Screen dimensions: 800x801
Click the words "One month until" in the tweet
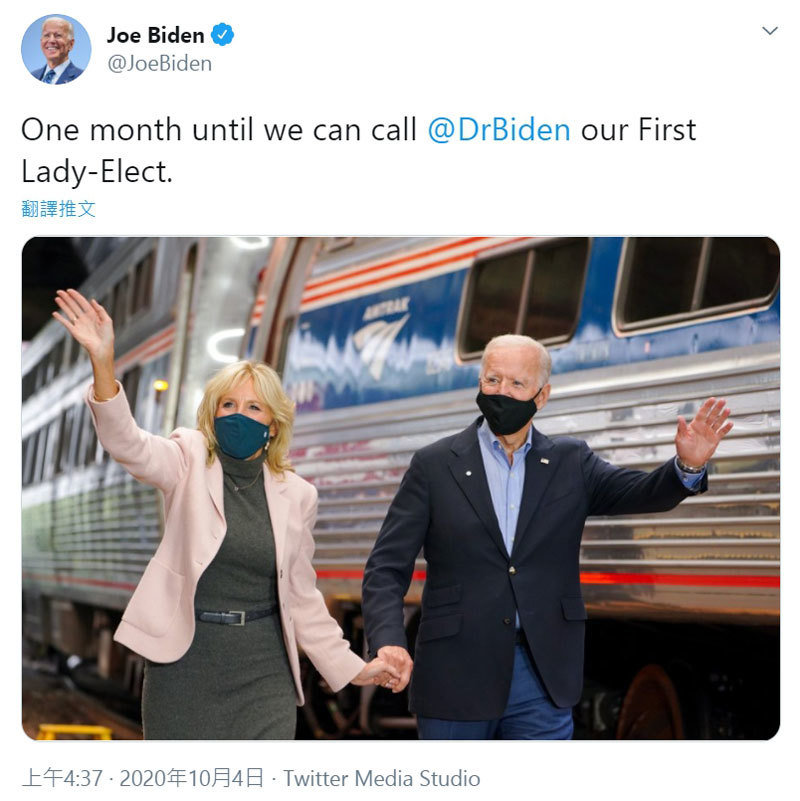137,130
